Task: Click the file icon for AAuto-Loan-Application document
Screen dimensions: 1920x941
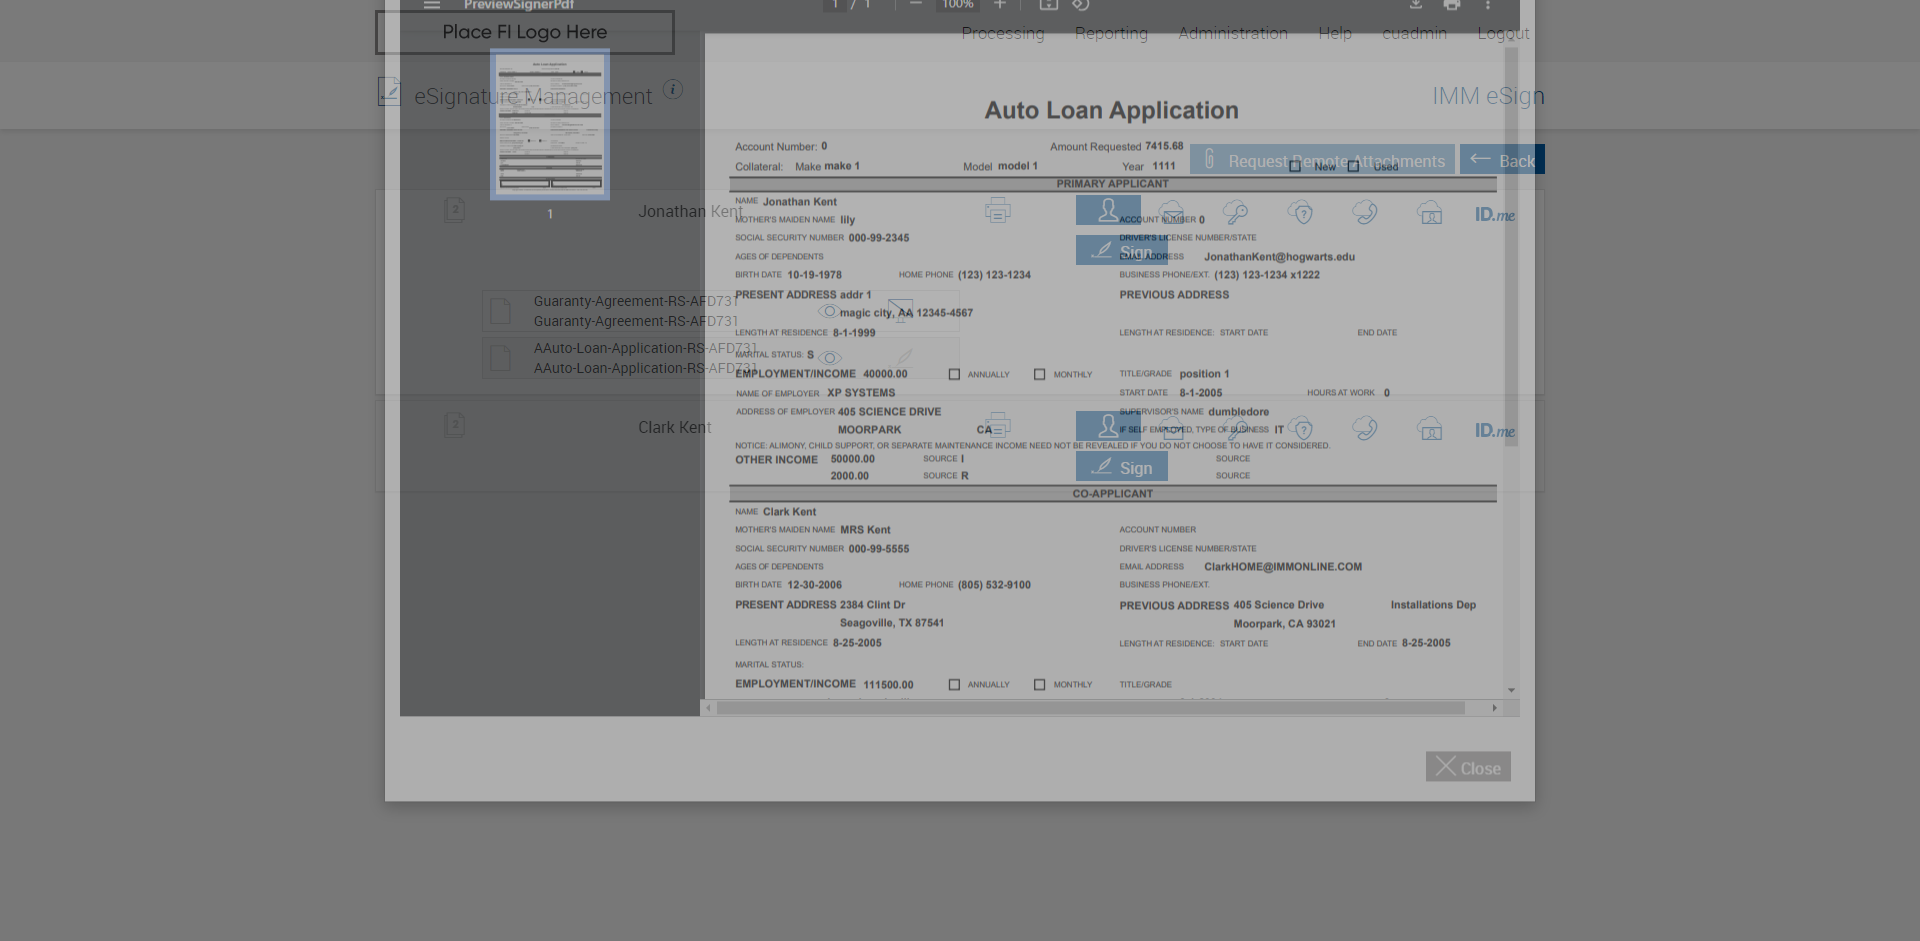Action: coord(501,358)
